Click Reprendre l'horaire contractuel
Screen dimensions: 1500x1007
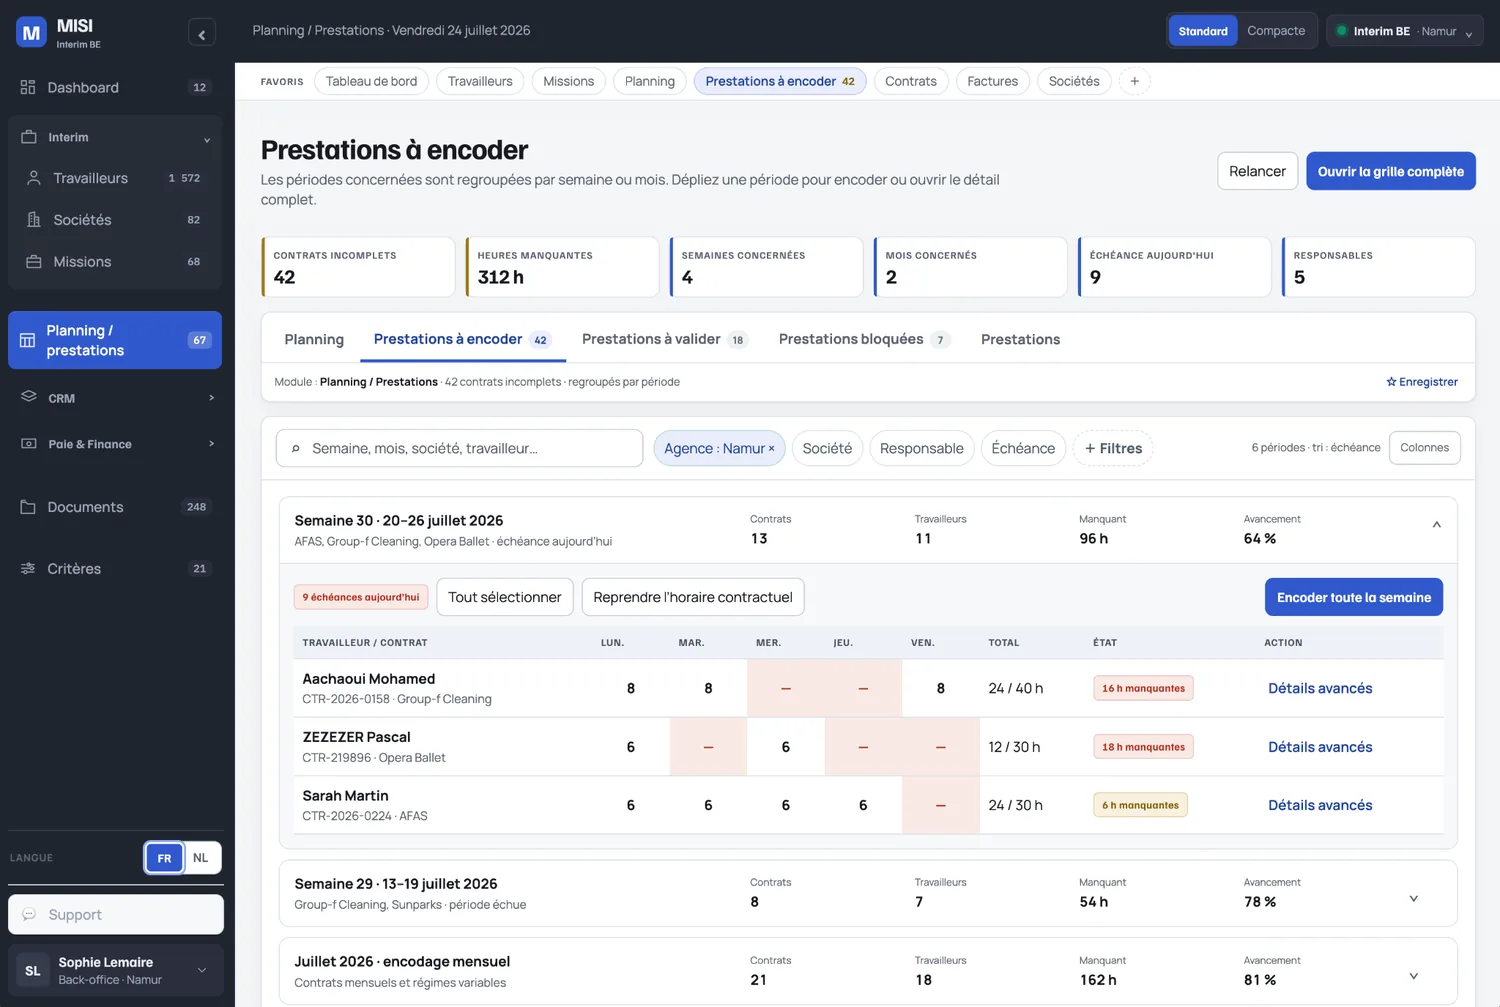(692, 597)
